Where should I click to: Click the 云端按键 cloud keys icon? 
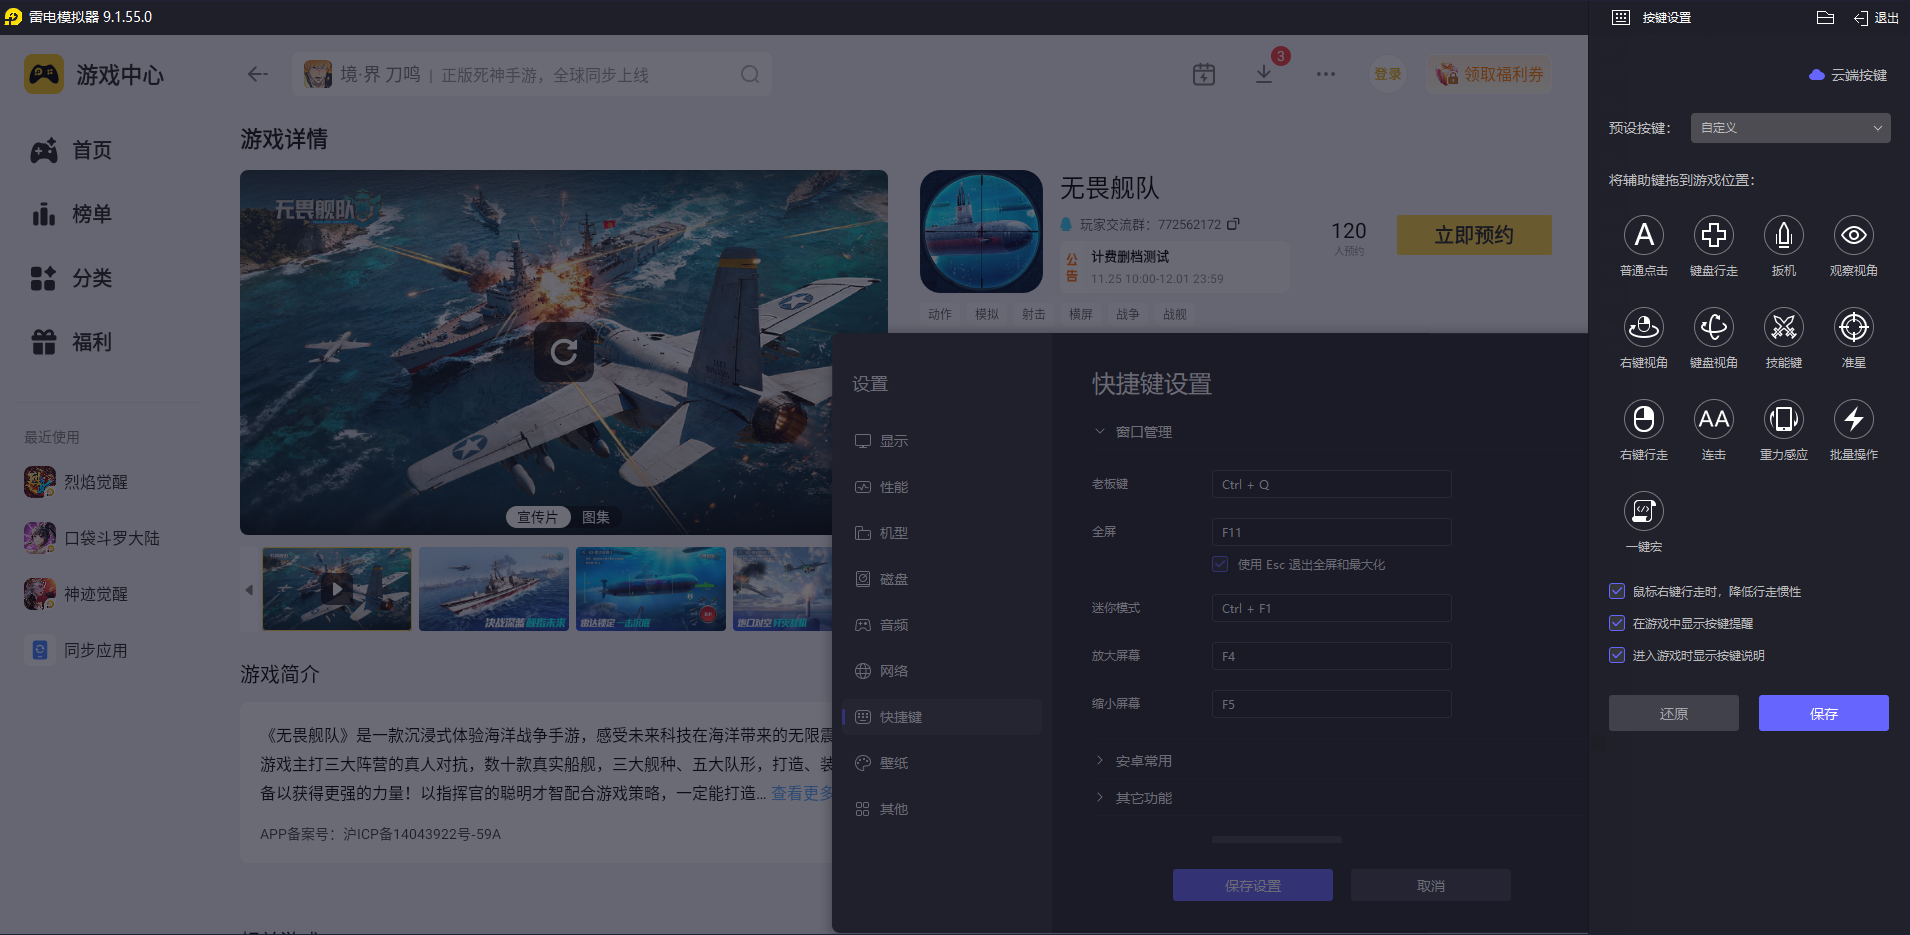tap(1846, 74)
